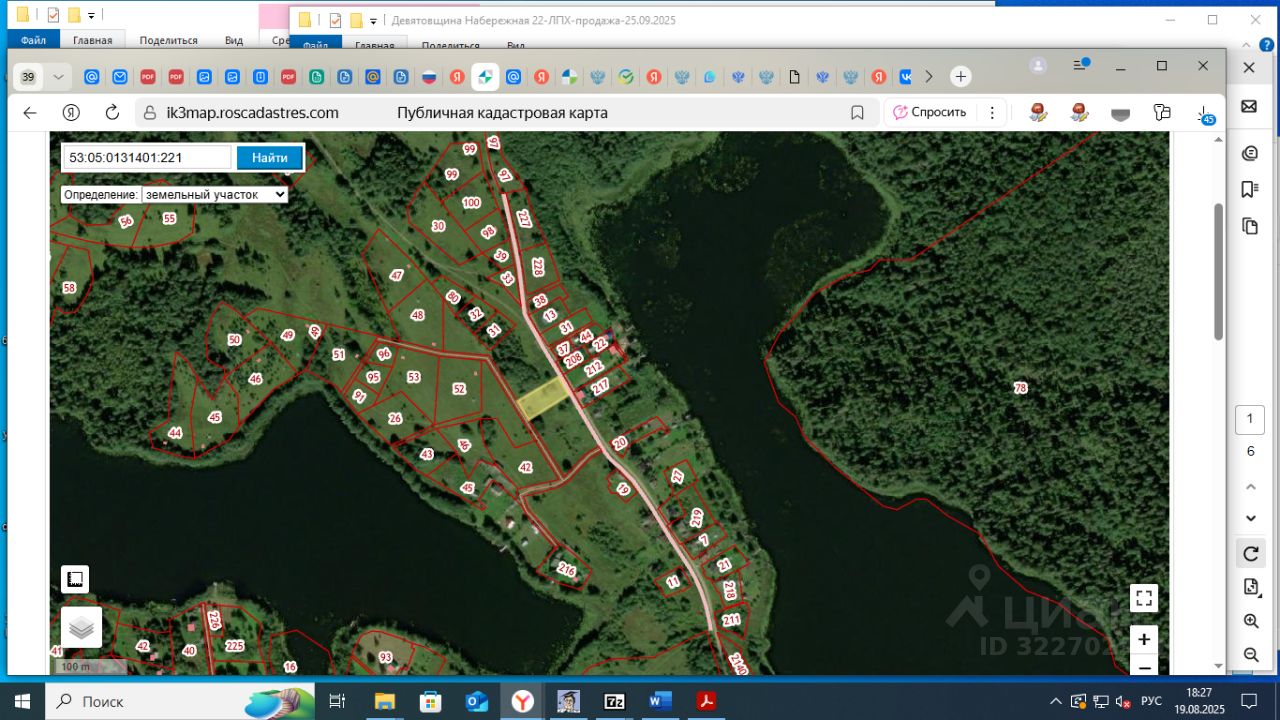Viewport: 1280px width, 720px height.
Task: Open the map layers switcher
Action: pos(81,627)
